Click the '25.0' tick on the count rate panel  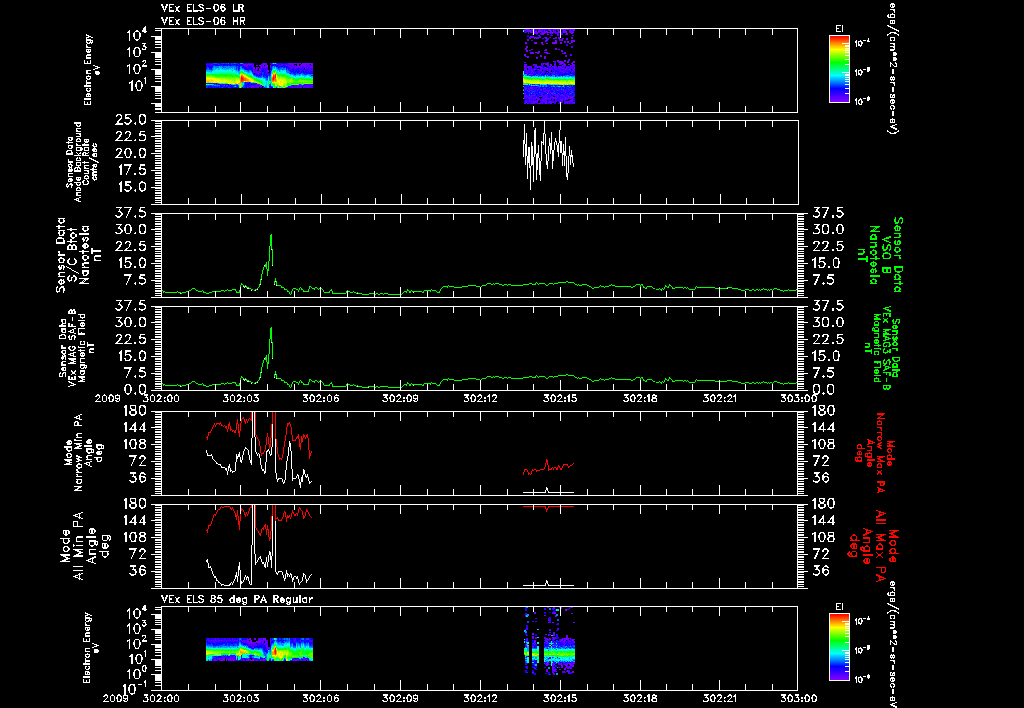tap(133, 120)
